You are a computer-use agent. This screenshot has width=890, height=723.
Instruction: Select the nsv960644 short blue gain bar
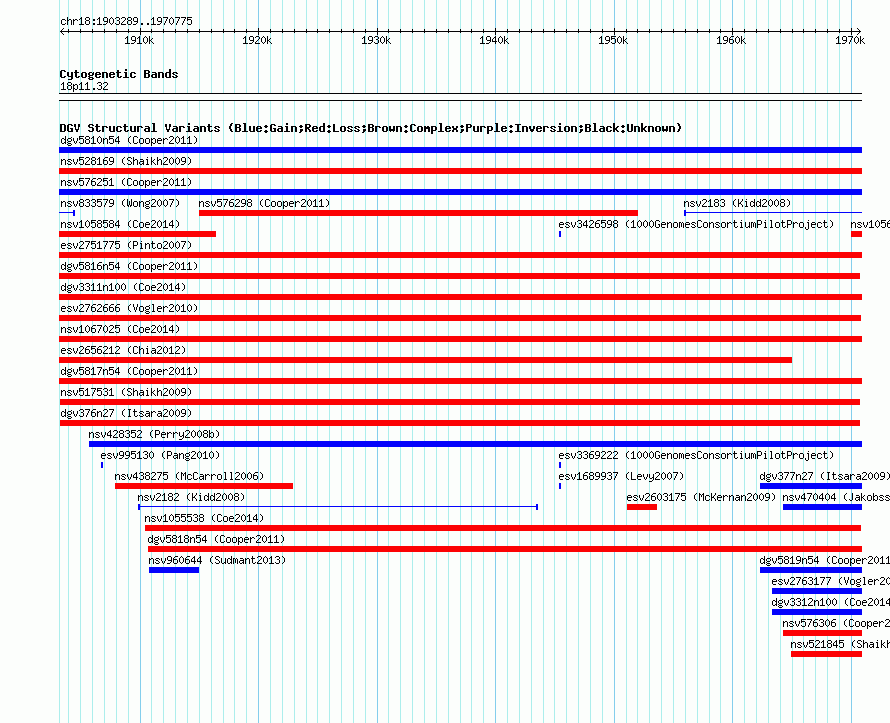[174, 570]
